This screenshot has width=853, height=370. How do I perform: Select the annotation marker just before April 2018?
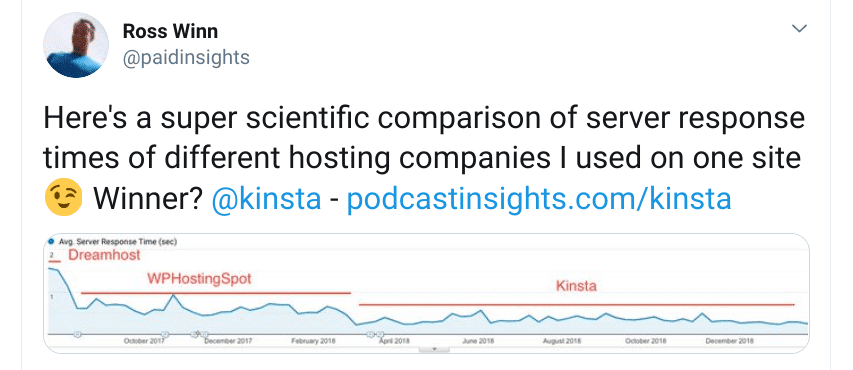380,334
